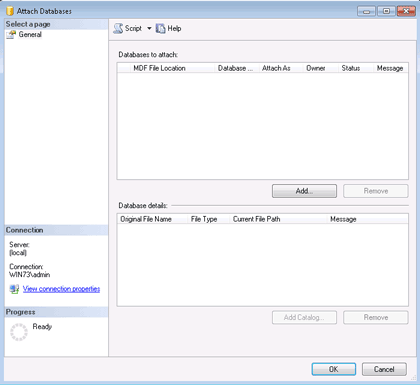Click the Add... button
The height and width of the screenshot is (385, 420).
304,191
